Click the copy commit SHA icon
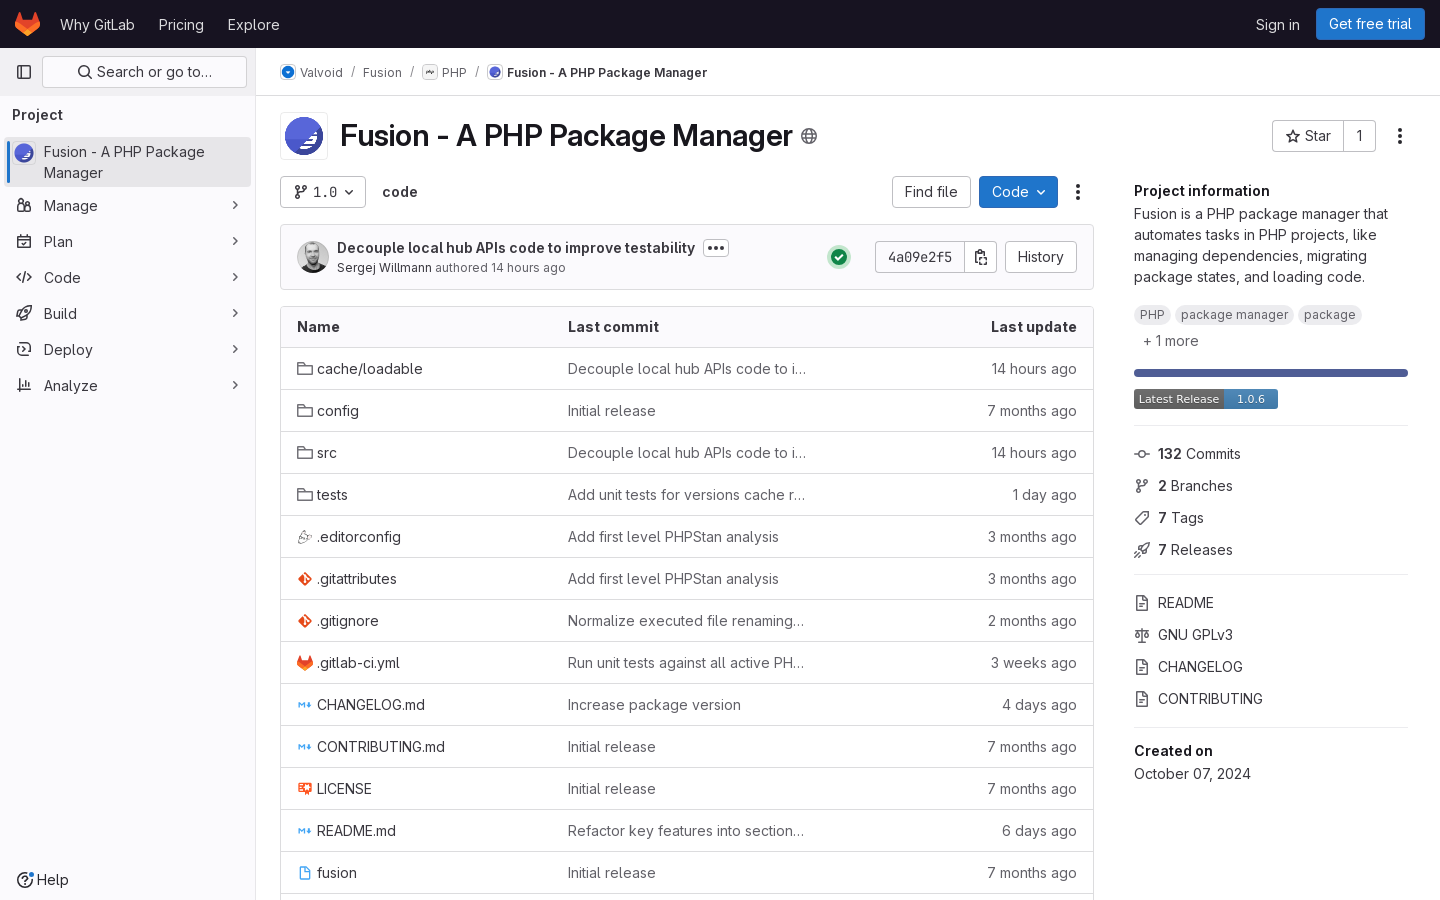The height and width of the screenshot is (900, 1440). point(981,257)
